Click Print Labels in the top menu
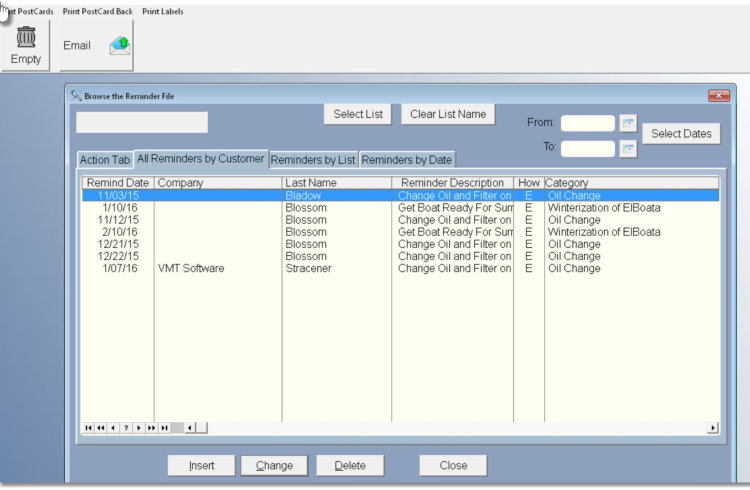Image resolution: width=750 pixels, height=490 pixels. [163, 11]
